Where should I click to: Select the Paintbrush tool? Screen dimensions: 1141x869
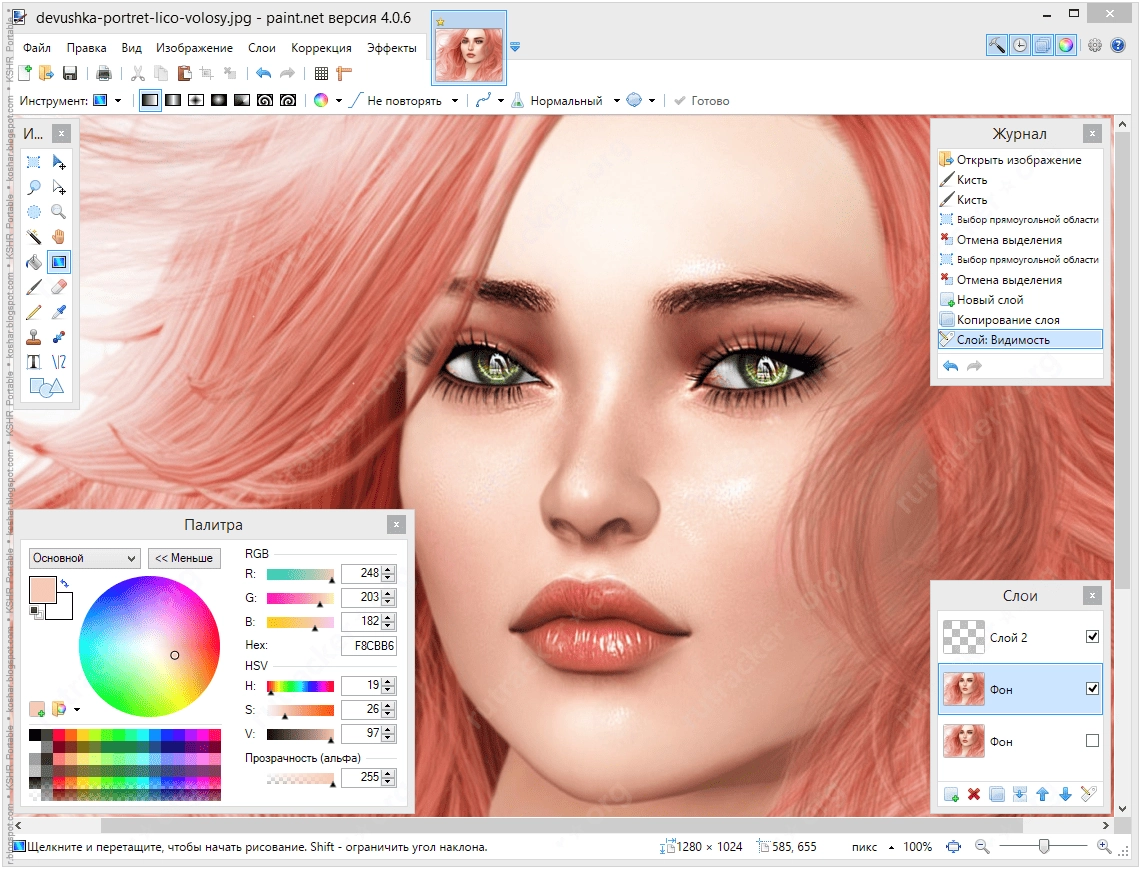pyautogui.click(x=33, y=287)
